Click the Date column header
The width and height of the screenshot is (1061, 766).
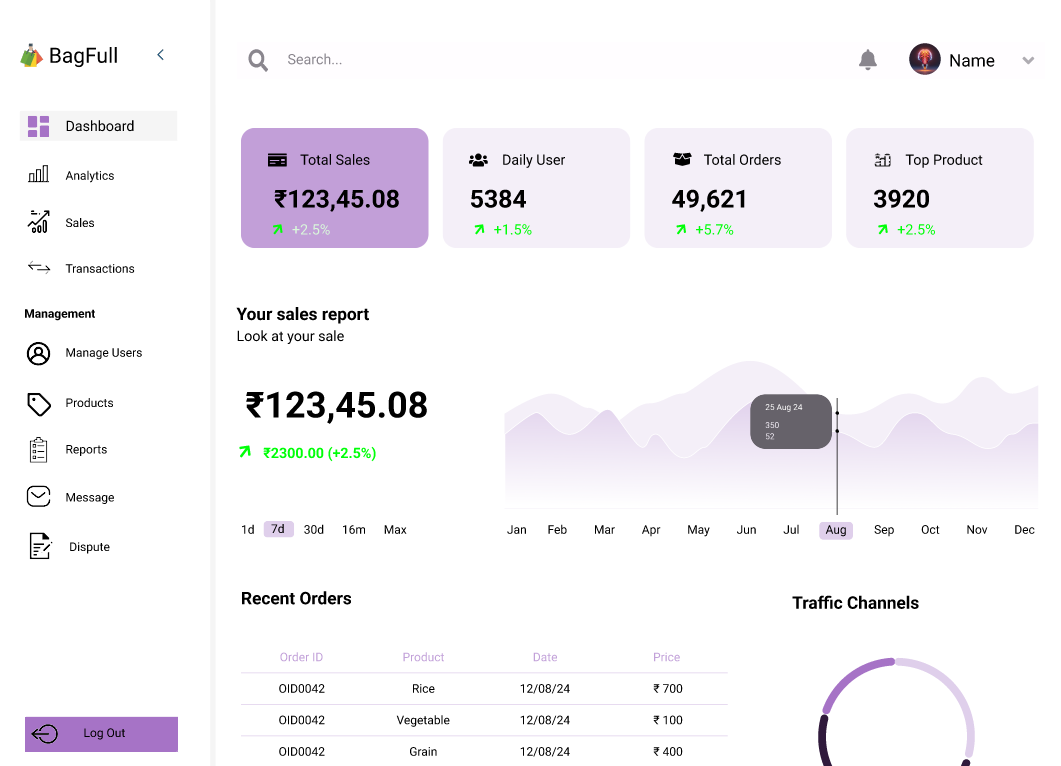[545, 657]
